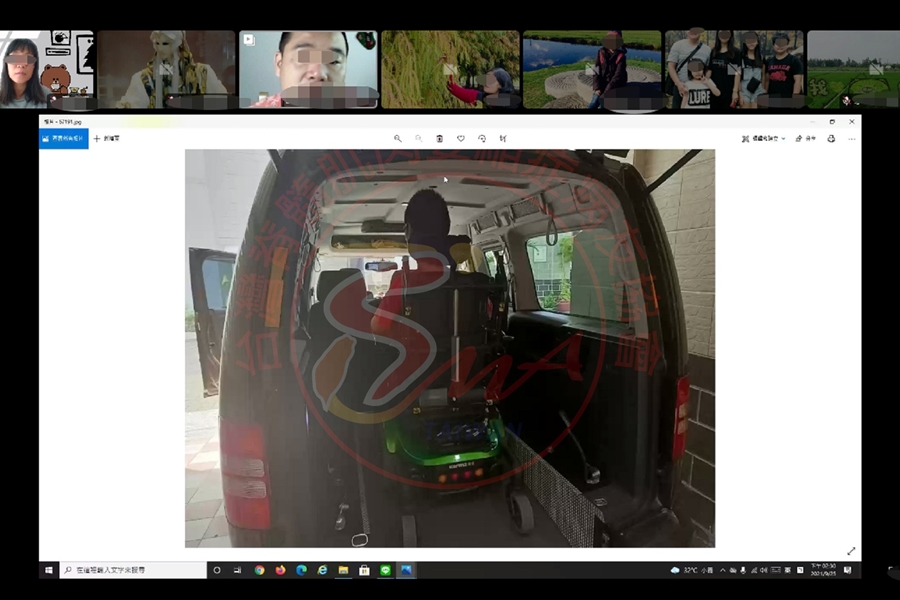The image size is (900, 600).
Task: Launch Google Chrome from the taskbar
Action: pos(259,570)
